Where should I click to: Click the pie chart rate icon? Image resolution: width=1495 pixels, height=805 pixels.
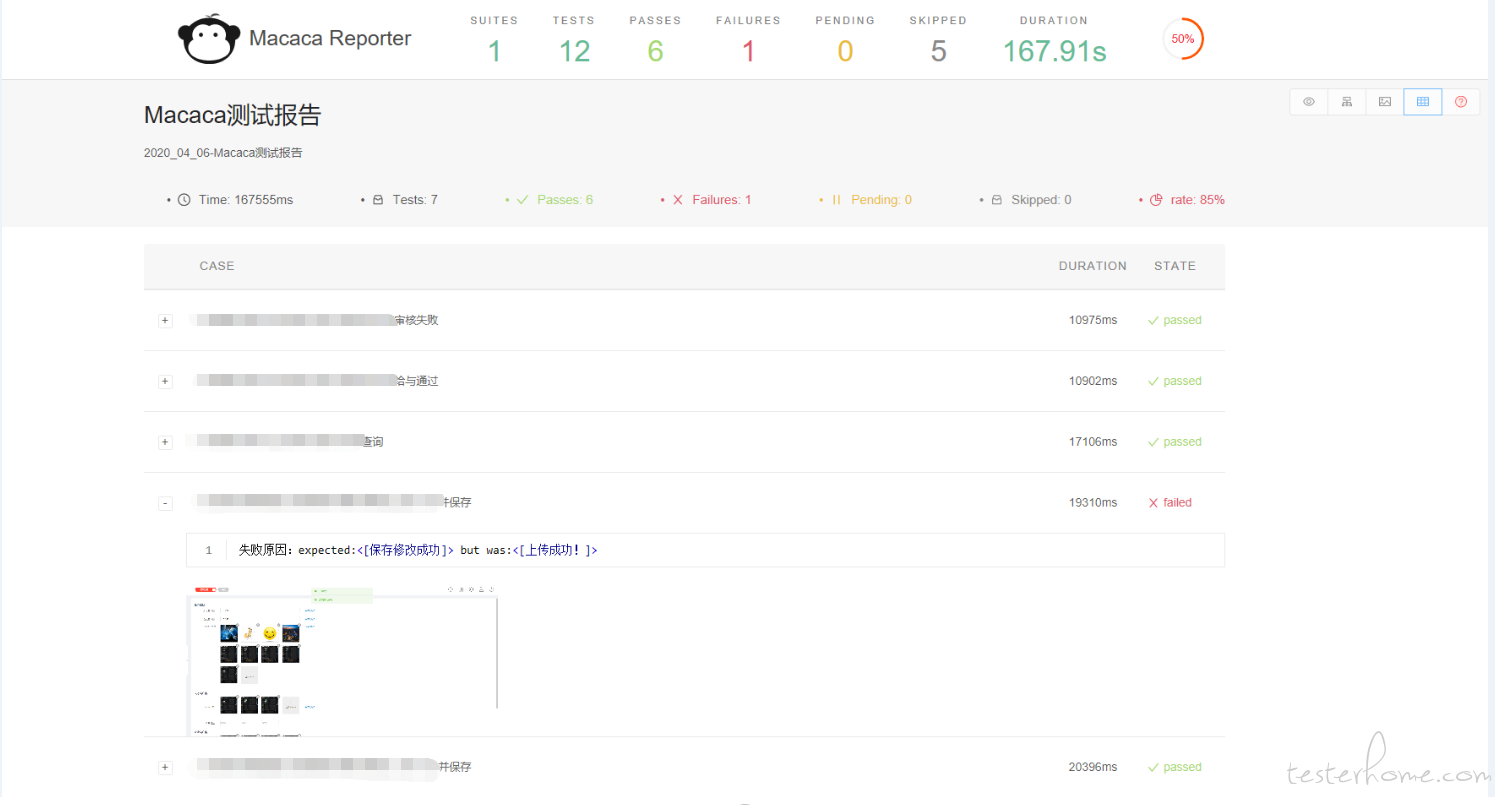1156,200
